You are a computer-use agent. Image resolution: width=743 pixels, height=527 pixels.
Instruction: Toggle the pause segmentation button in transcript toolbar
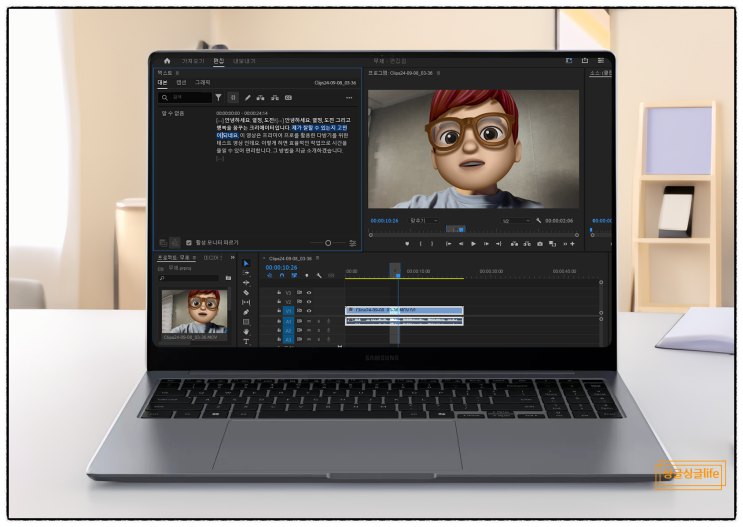(233, 98)
